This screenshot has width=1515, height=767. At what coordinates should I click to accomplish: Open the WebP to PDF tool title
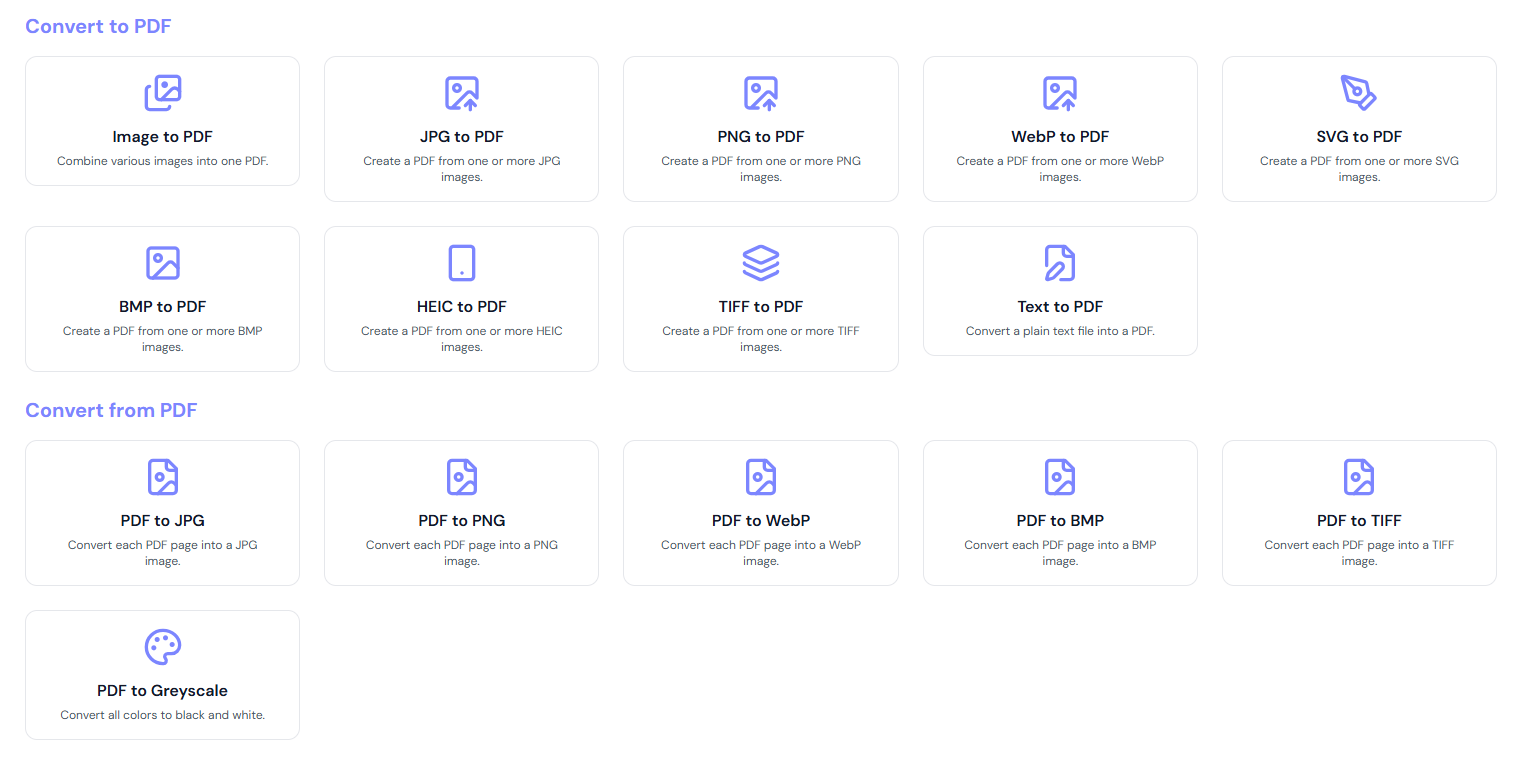1060,137
